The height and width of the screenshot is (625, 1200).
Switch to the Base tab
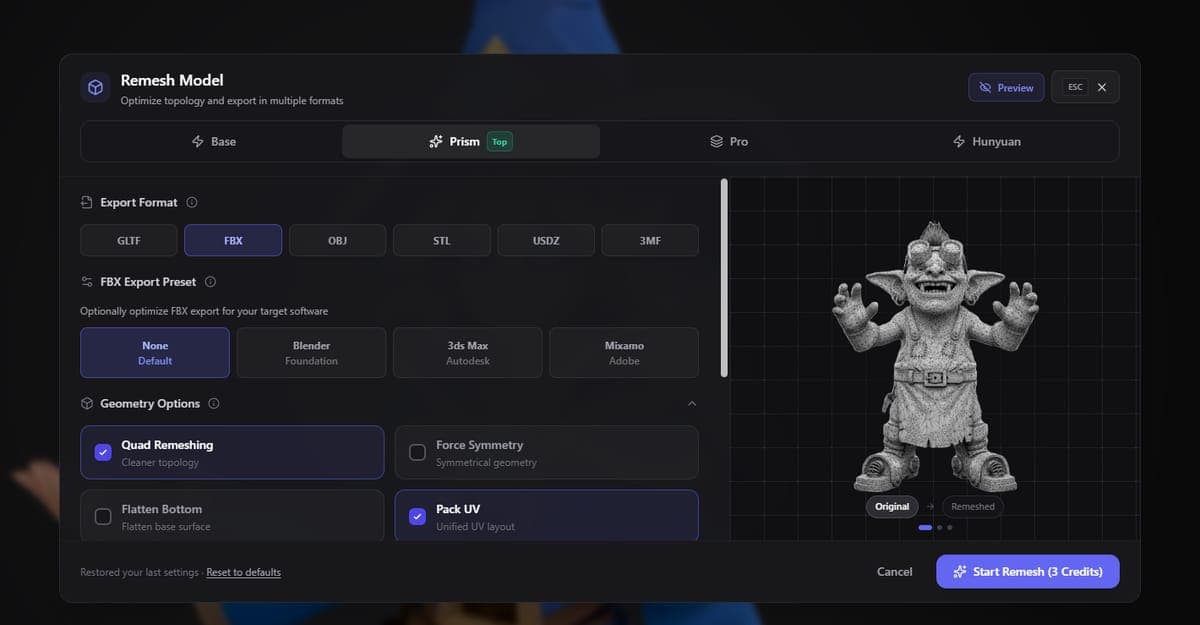click(213, 142)
